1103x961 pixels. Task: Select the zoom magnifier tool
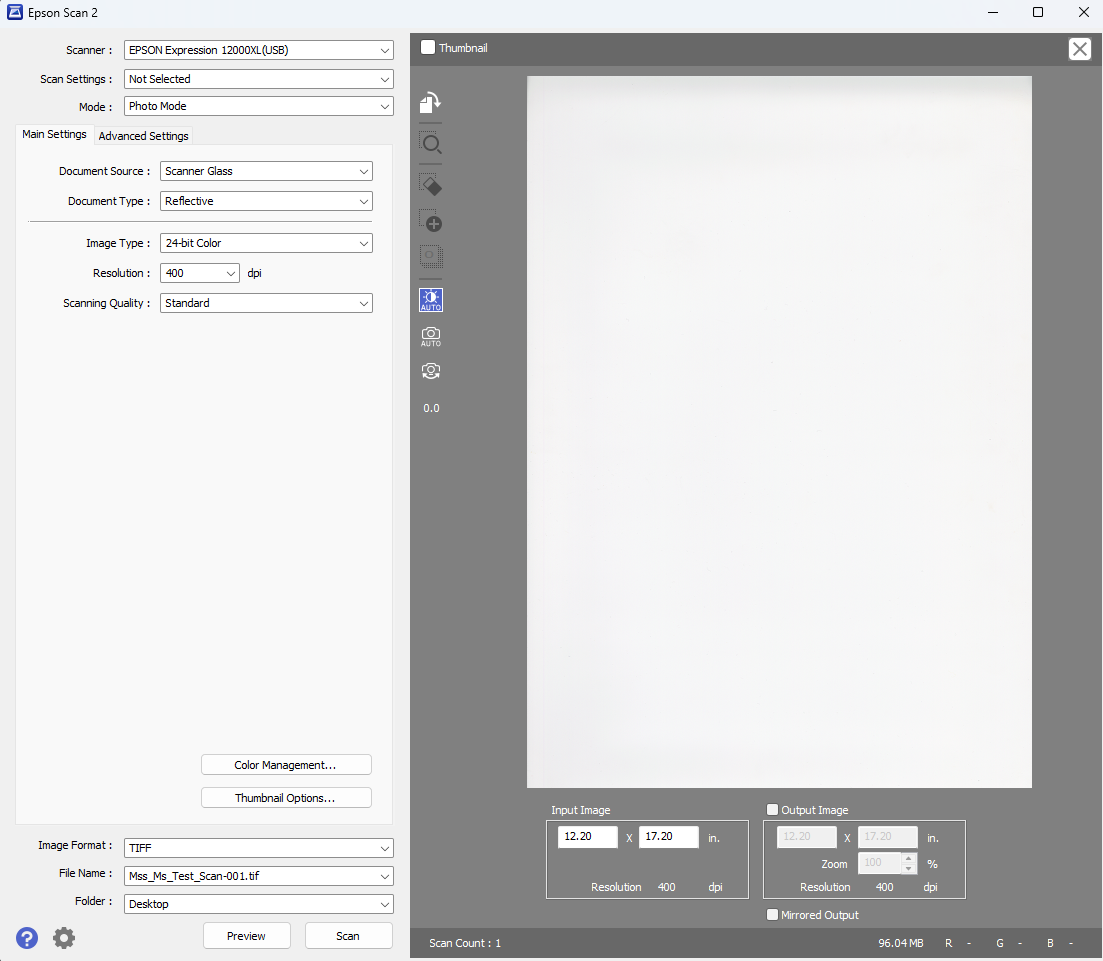[x=430, y=143]
